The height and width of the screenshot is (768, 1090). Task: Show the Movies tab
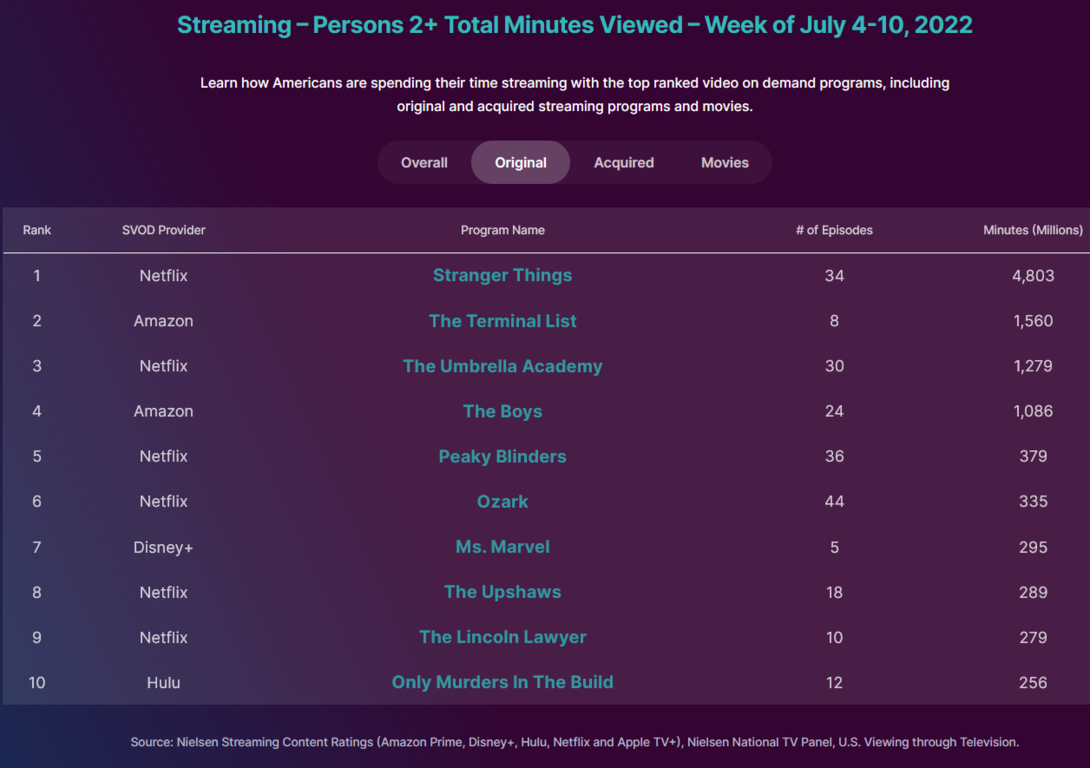tap(725, 163)
